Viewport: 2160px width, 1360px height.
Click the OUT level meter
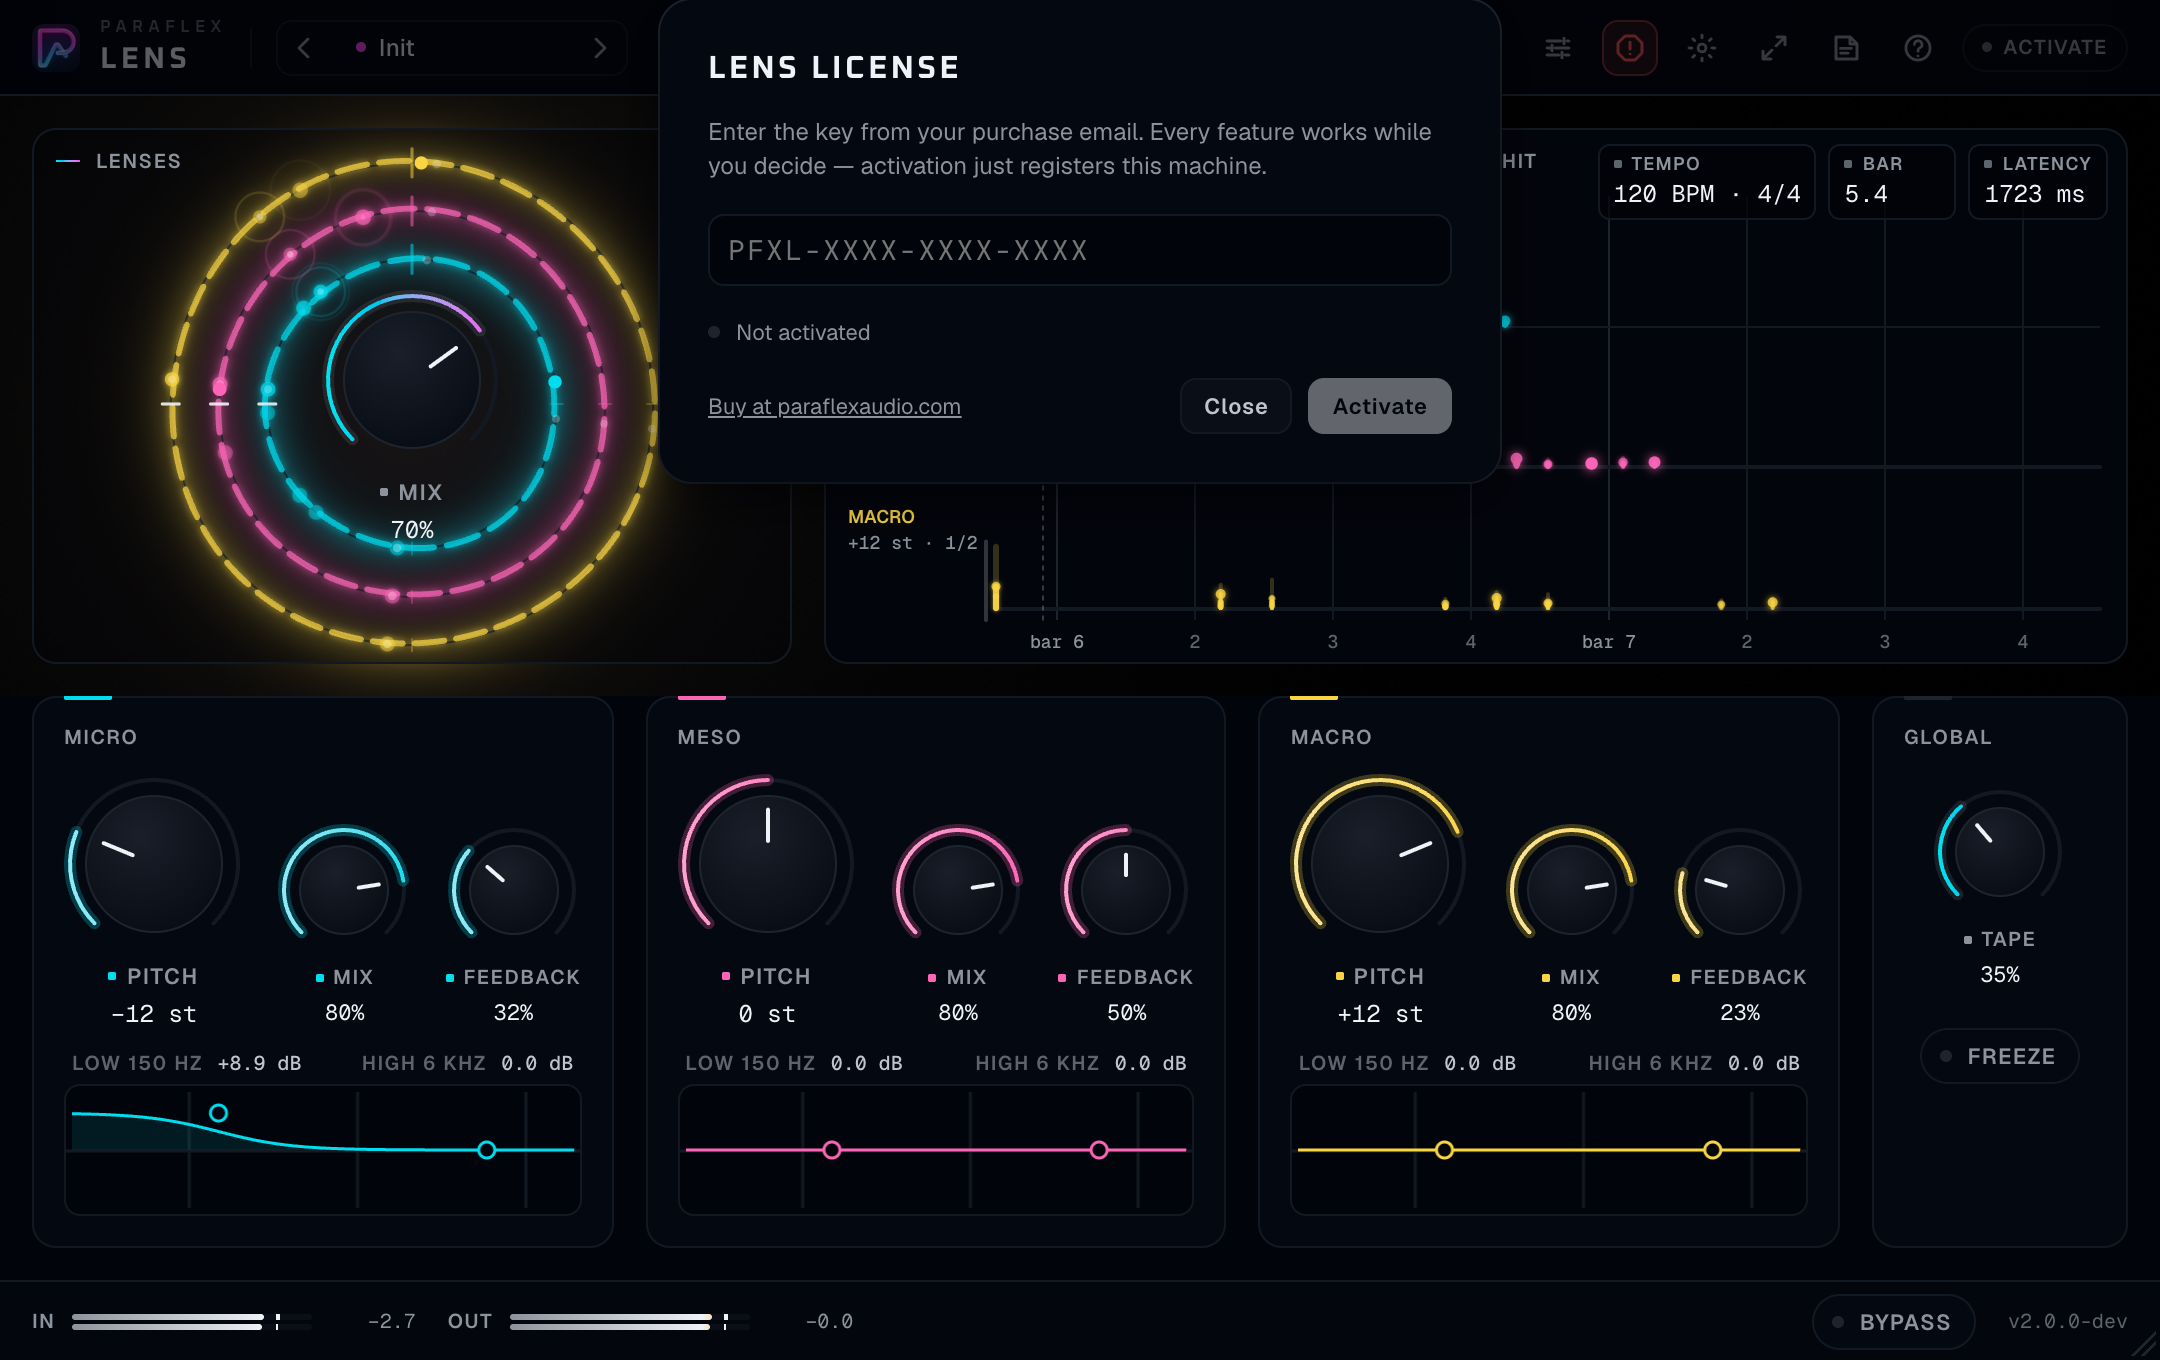point(630,1321)
